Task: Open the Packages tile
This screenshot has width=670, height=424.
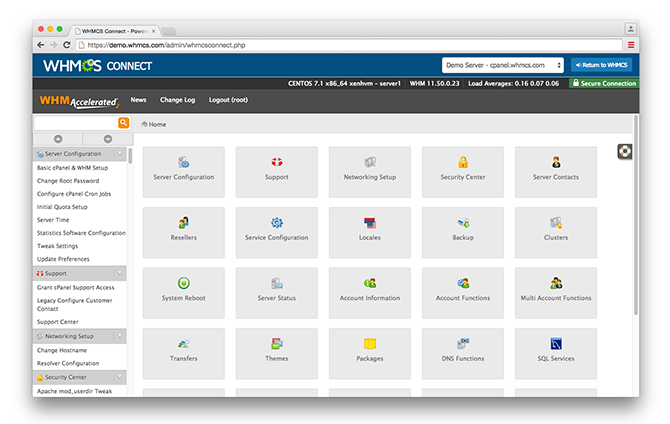Action: coord(370,353)
